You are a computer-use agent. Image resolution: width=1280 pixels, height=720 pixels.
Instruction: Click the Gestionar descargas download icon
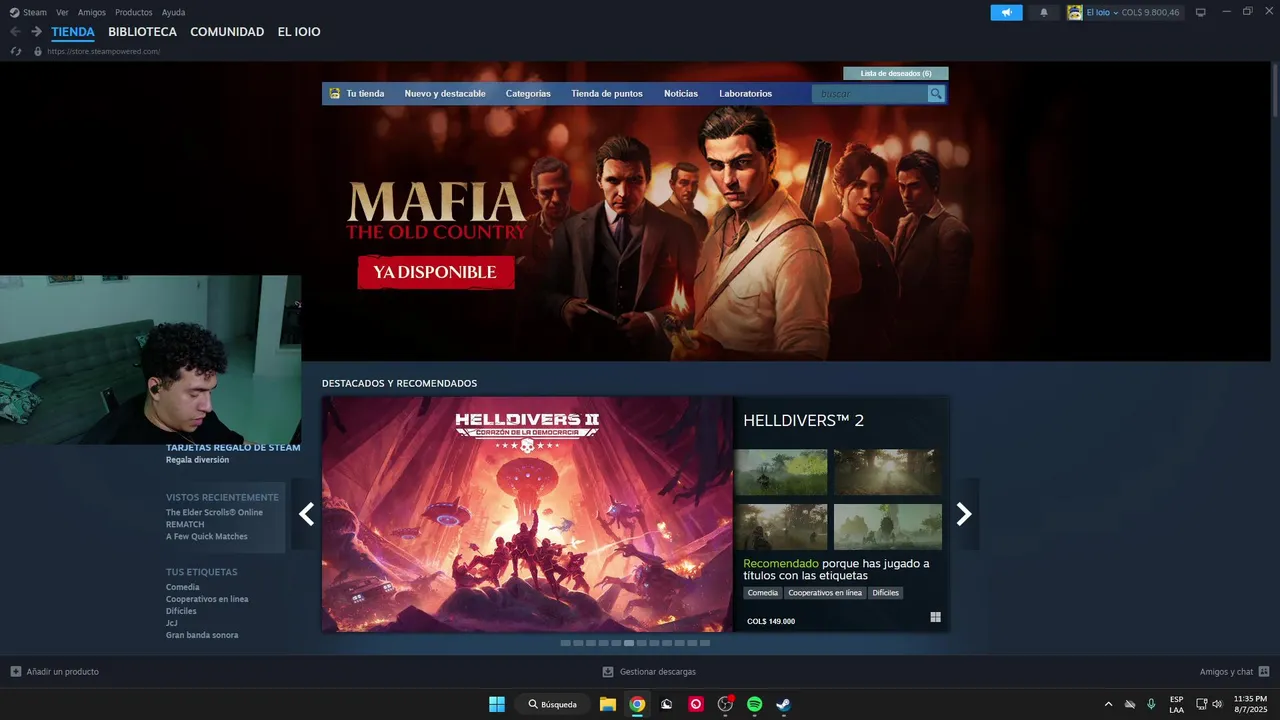608,672
